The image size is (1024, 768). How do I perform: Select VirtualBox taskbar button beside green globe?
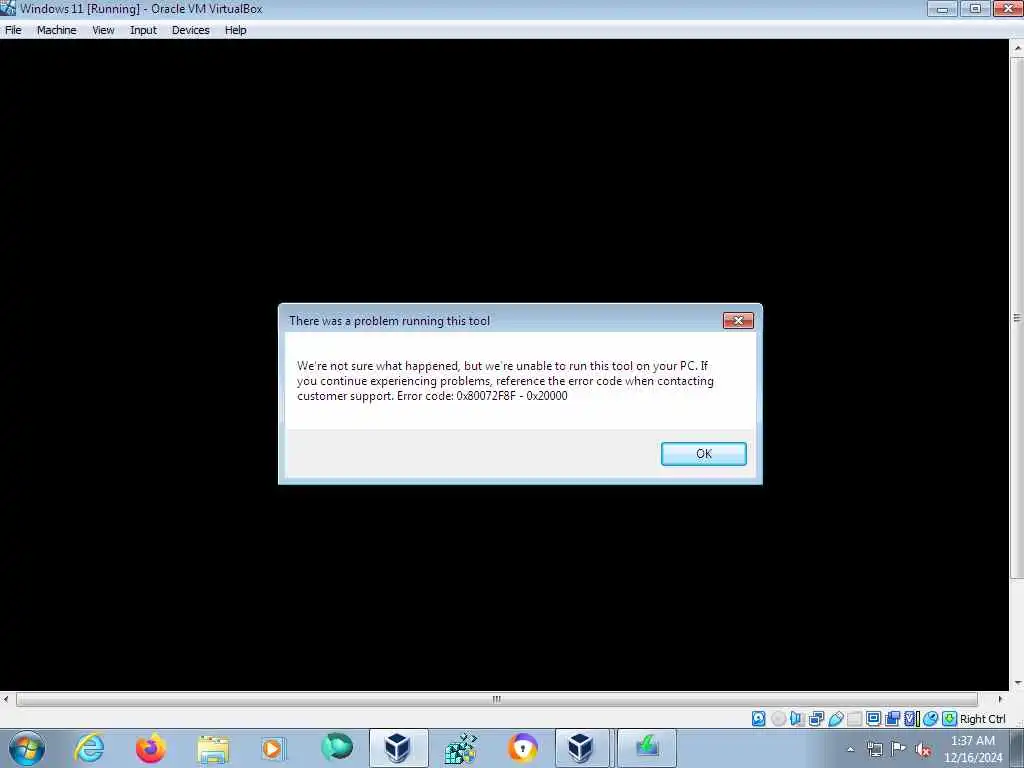[398, 748]
